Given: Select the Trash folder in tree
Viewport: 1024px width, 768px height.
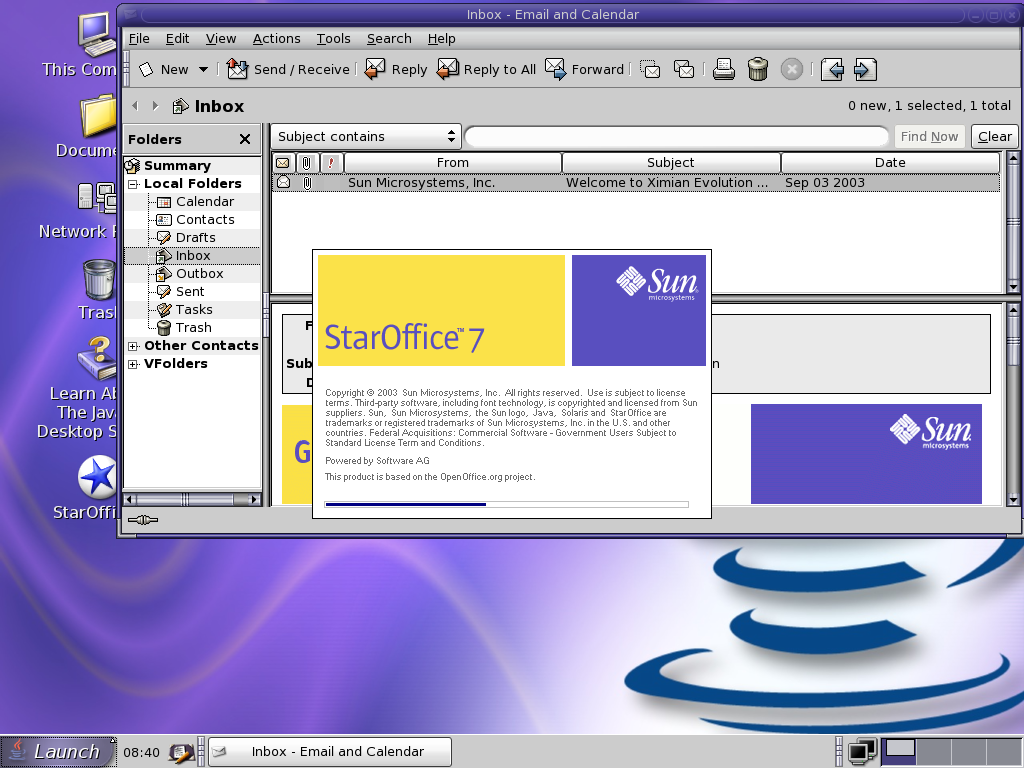Looking at the screenshot, I should [x=193, y=327].
